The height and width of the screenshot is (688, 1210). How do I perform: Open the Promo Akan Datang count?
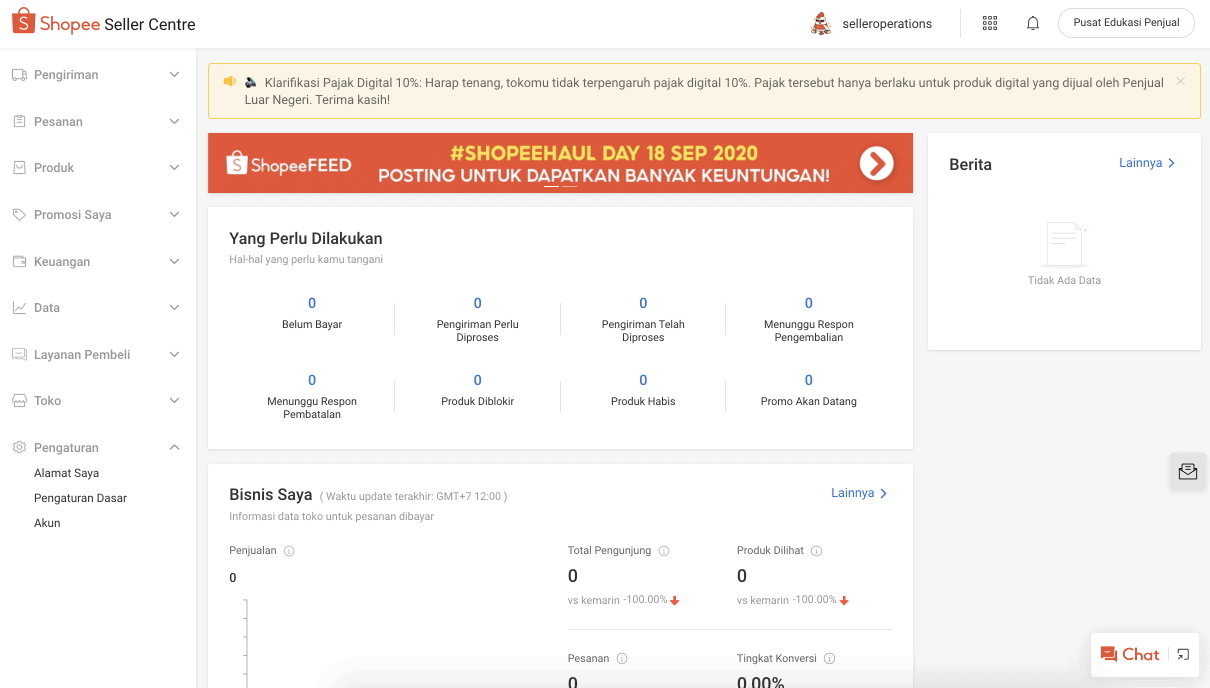(x=809, y=380)
